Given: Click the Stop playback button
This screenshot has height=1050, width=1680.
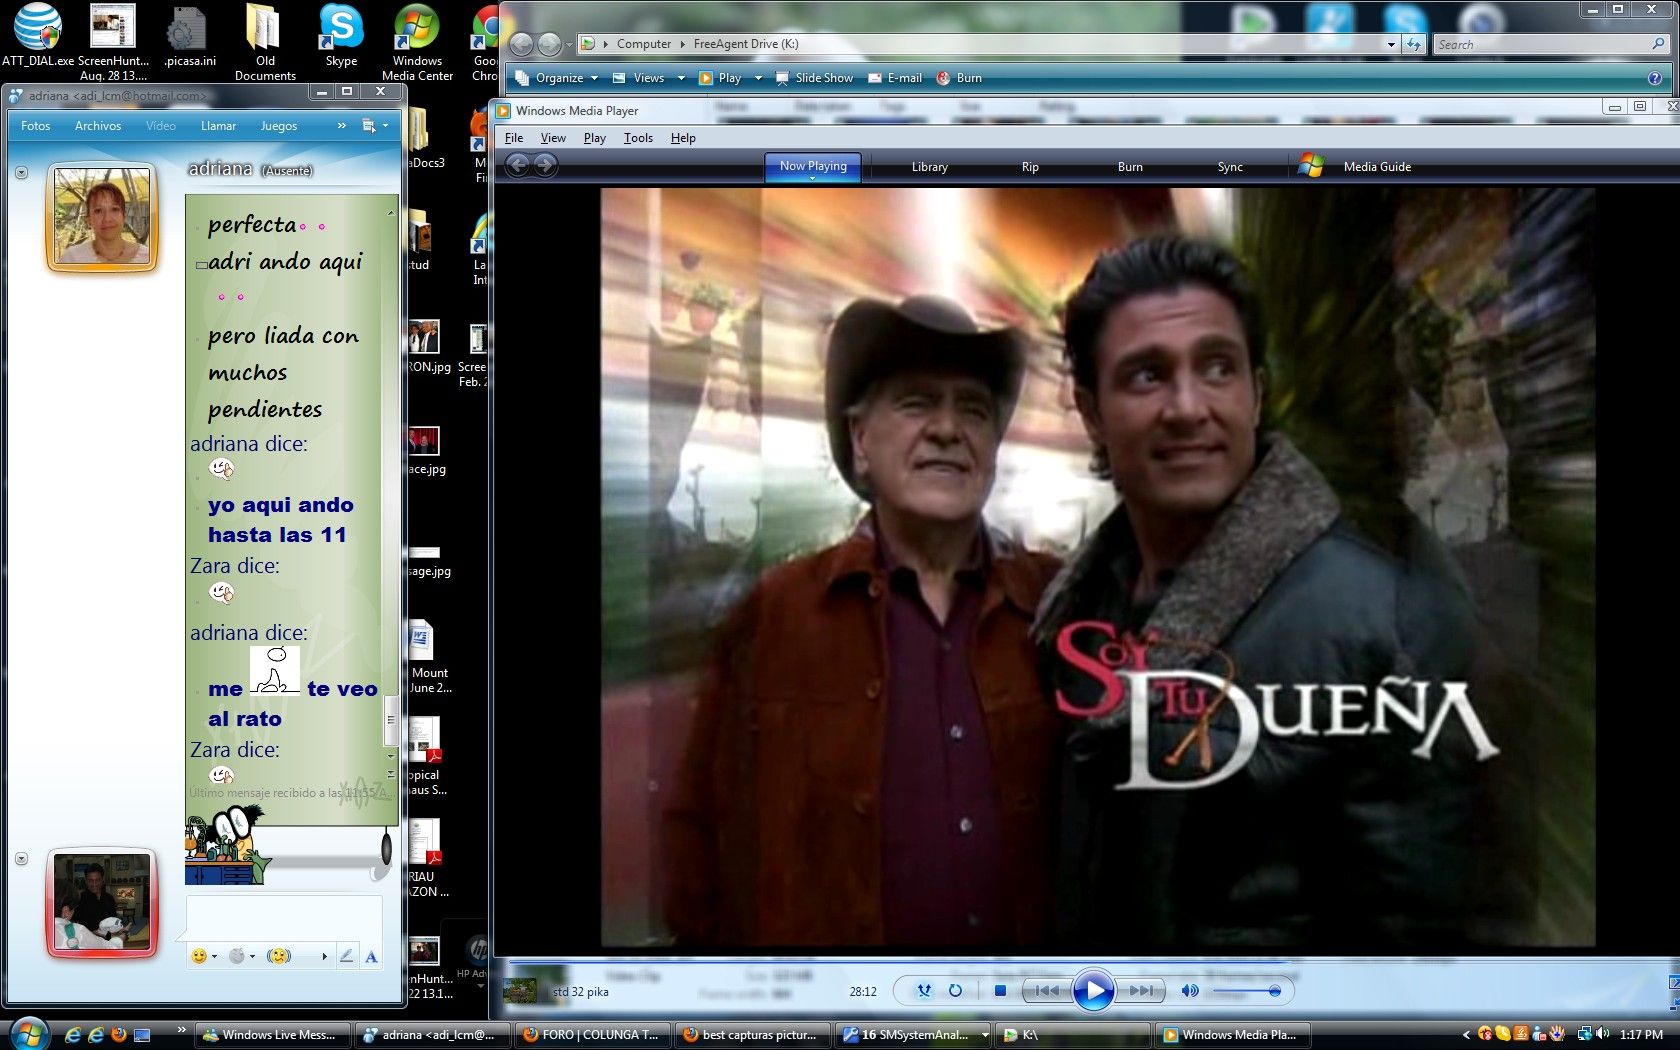Looking at the screenshot, I should [1000, 991].
